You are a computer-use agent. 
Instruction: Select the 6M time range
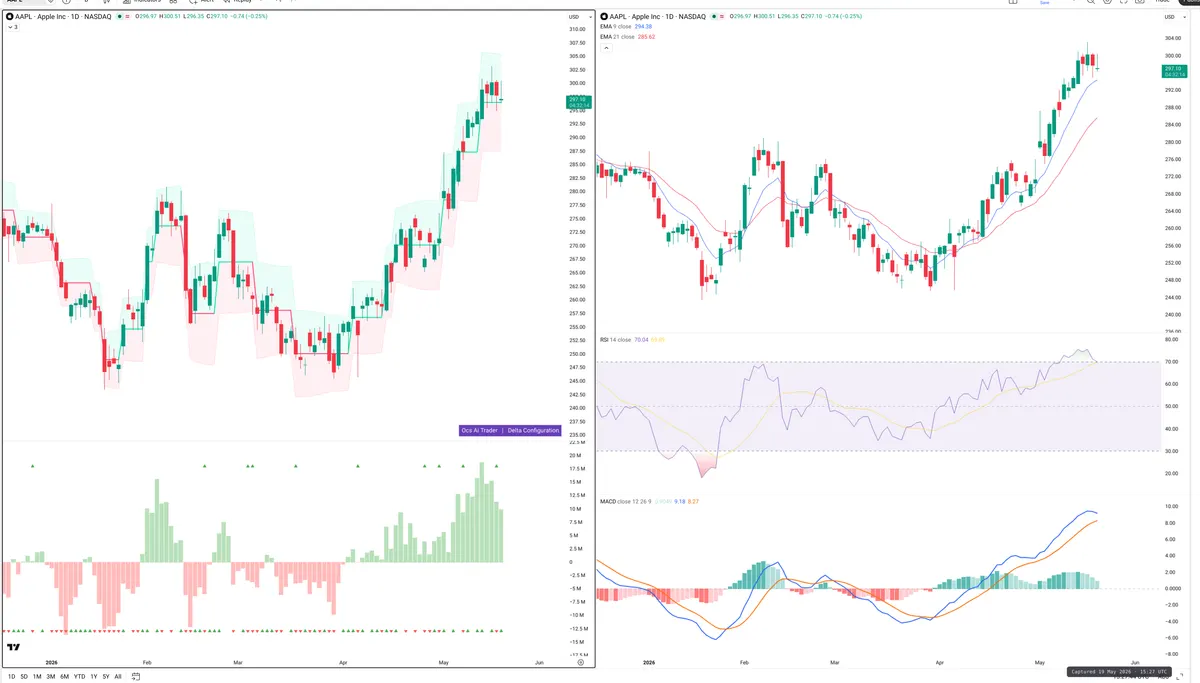(65, 677)
